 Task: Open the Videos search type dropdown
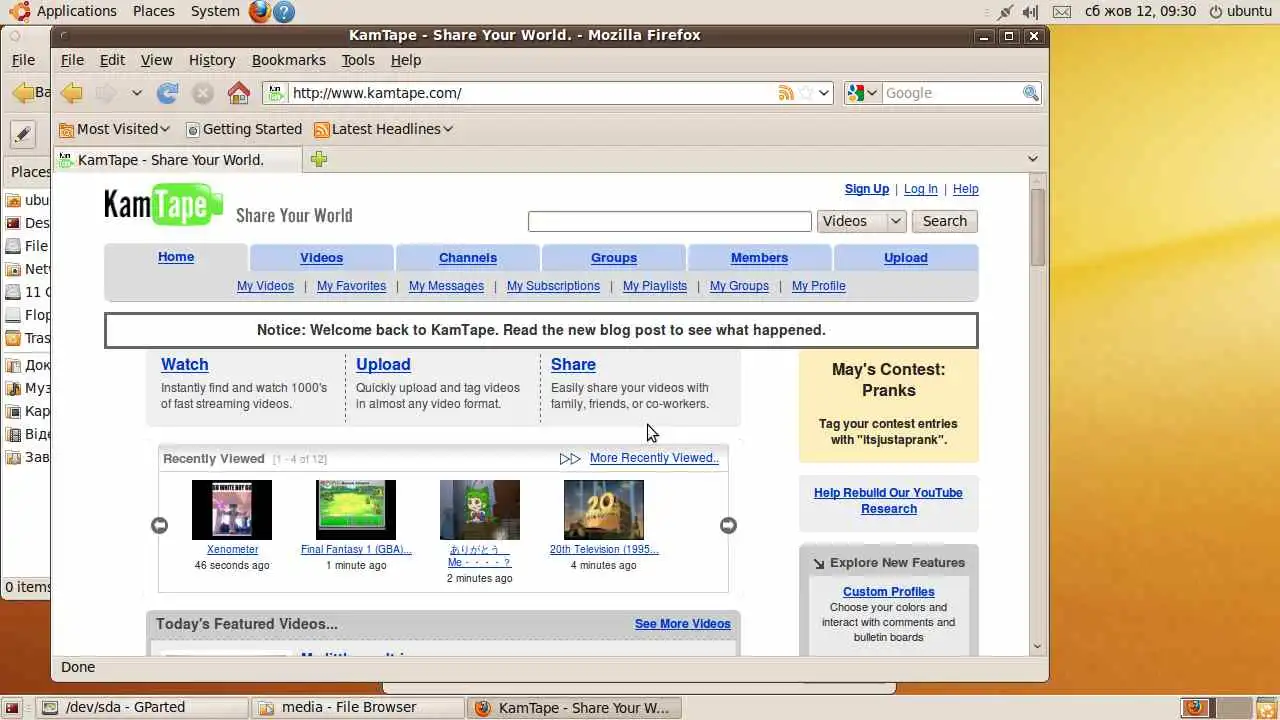tap(861, 221)
